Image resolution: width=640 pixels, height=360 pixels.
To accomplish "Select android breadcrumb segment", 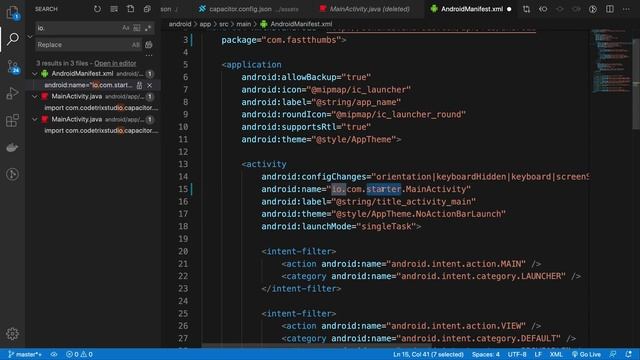I will [180, 24].
